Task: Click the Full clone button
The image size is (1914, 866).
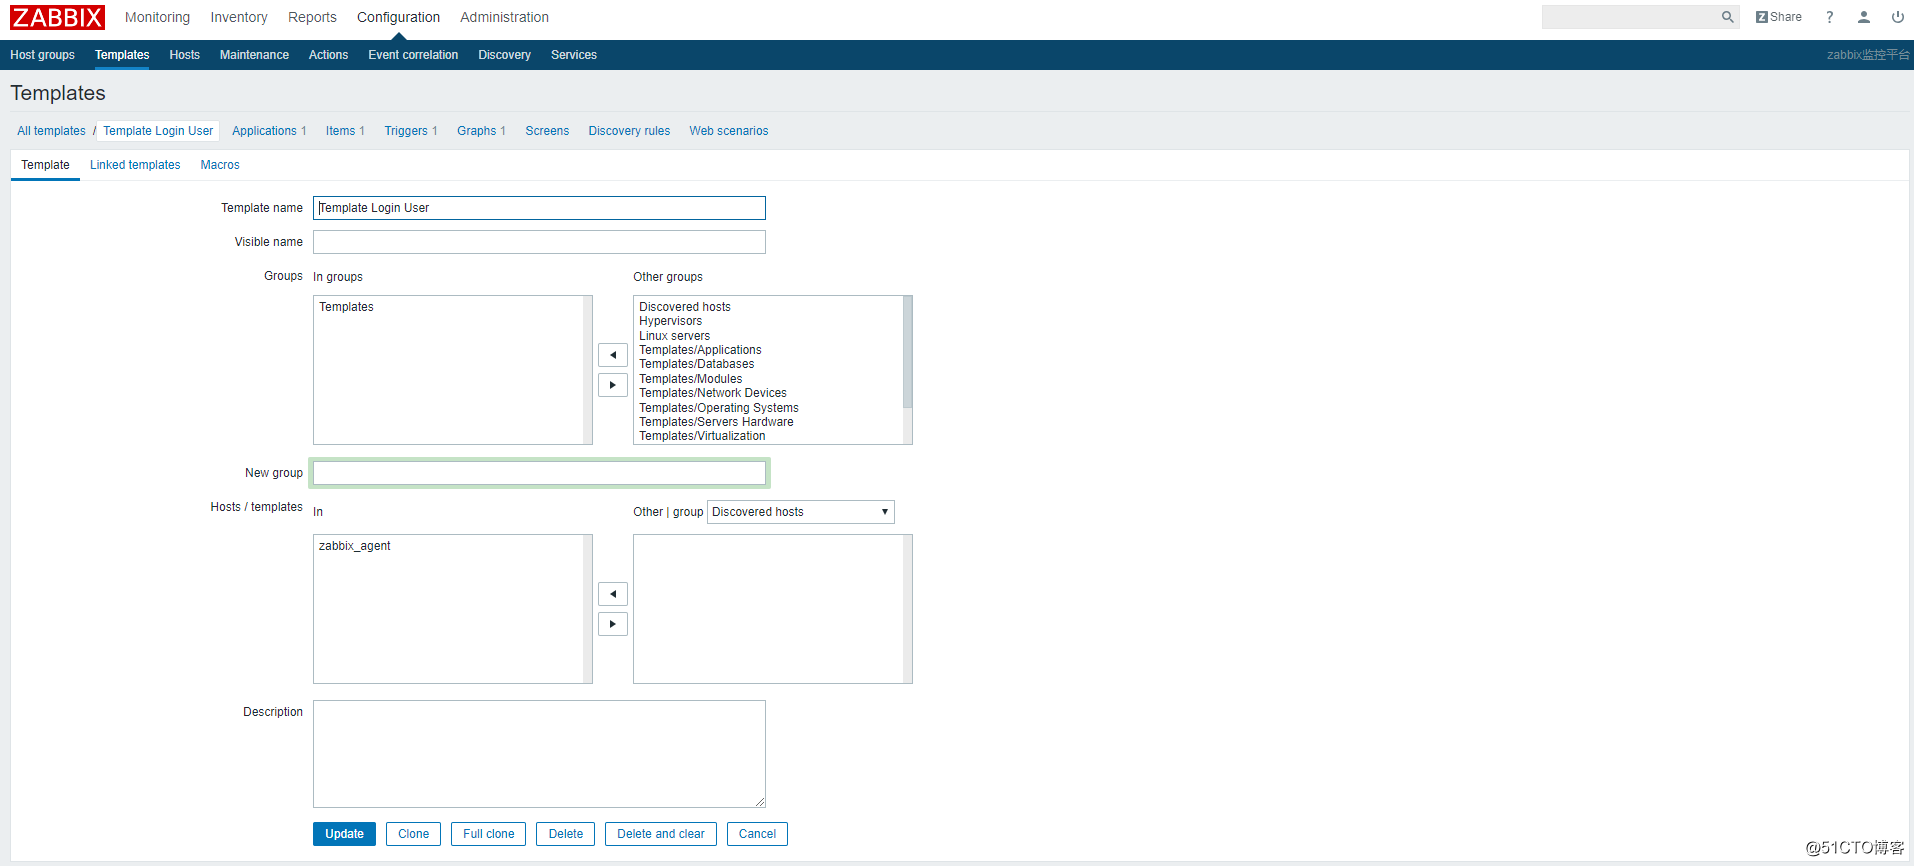Action: (x=488, y=834)
